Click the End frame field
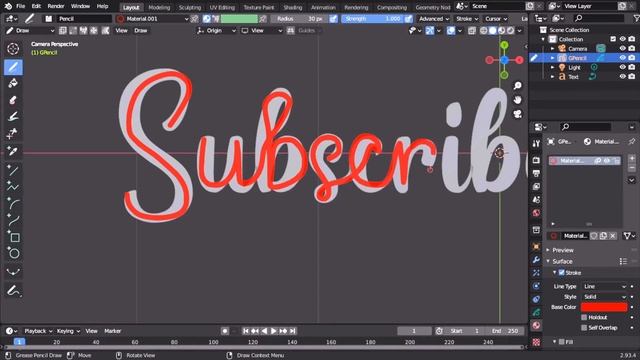640x360 pixels. coord(505,331)
